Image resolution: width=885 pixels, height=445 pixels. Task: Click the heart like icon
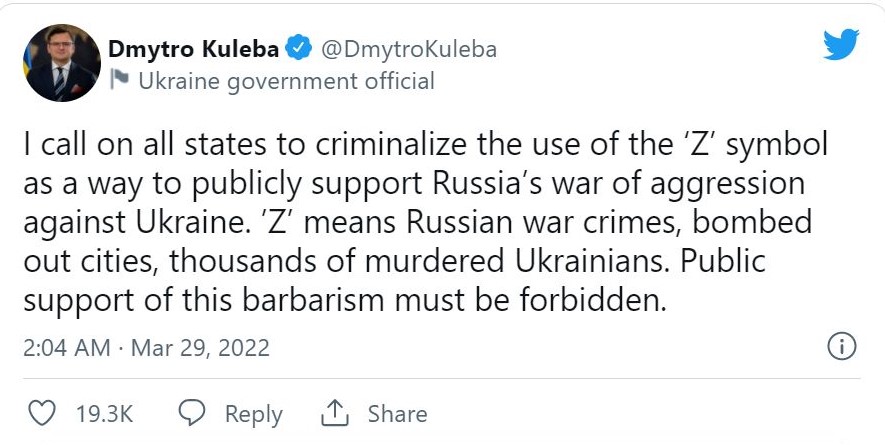[x=41, y=413]
